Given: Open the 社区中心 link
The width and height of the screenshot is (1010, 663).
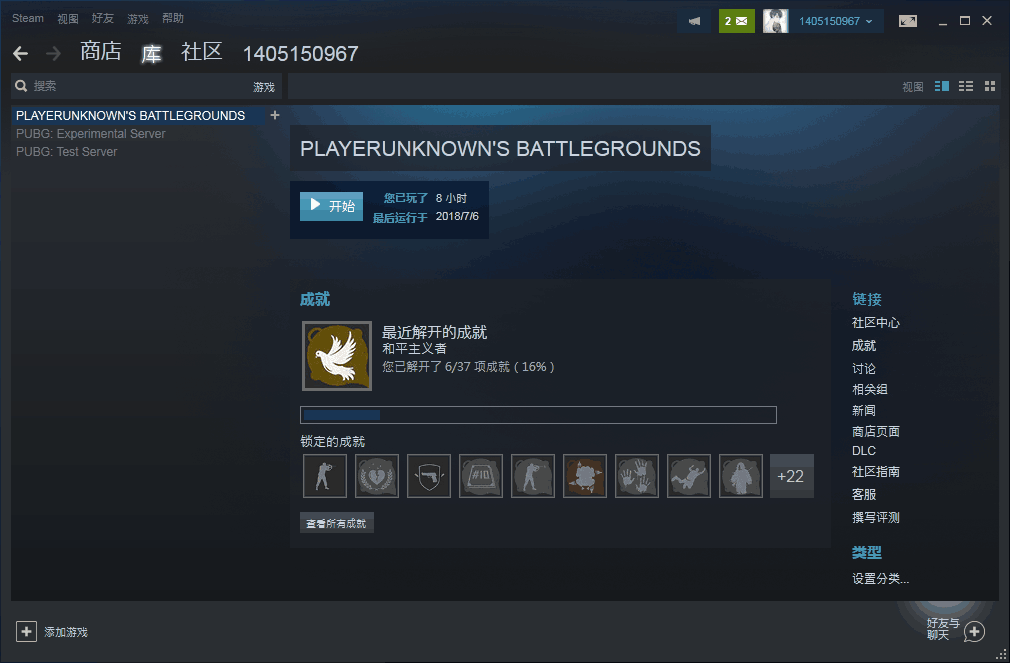Looking at the screenshot, I should pyautogui.click(x=875, y=322).
